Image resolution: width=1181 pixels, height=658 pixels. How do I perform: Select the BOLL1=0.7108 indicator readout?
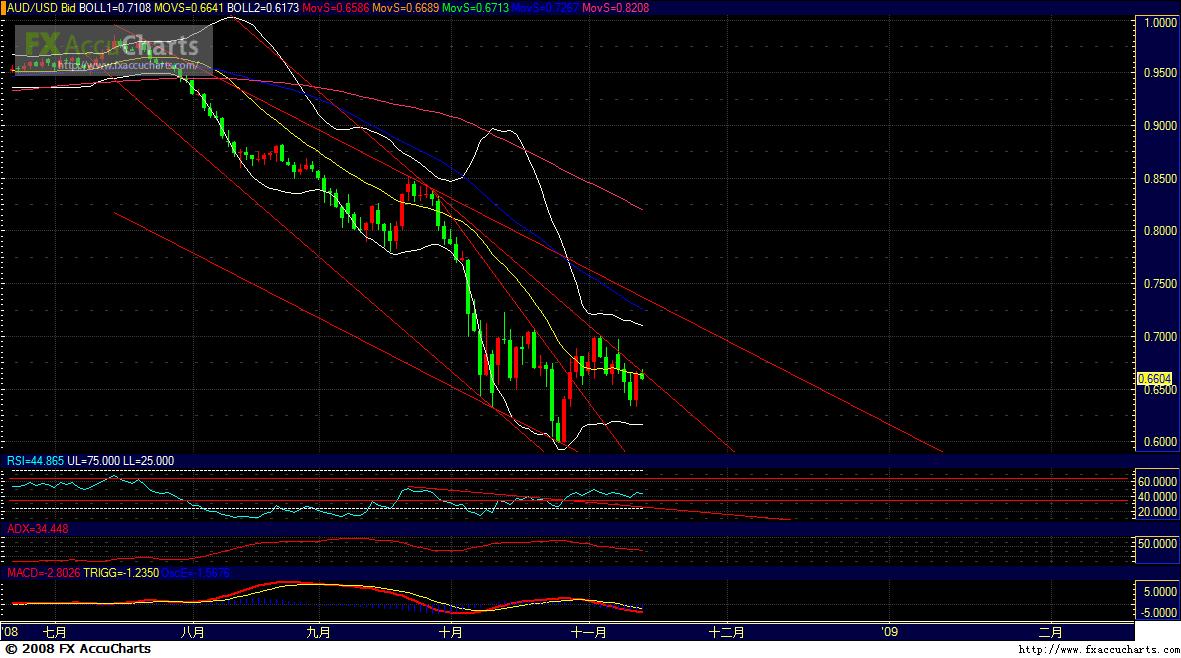pos(114,8)
